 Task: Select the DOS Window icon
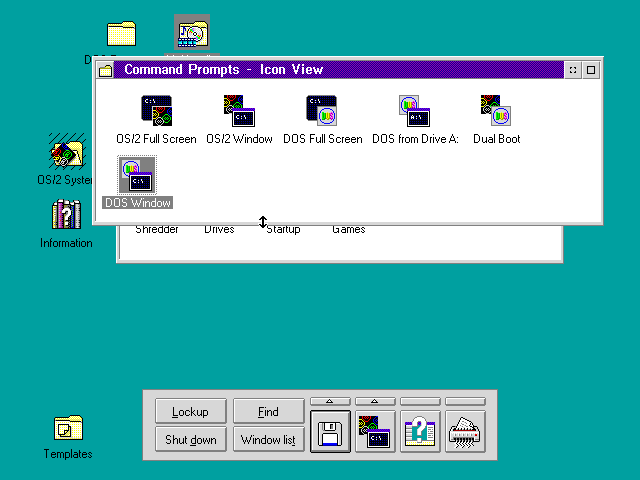pyautogui.click(x=137, y=175)
